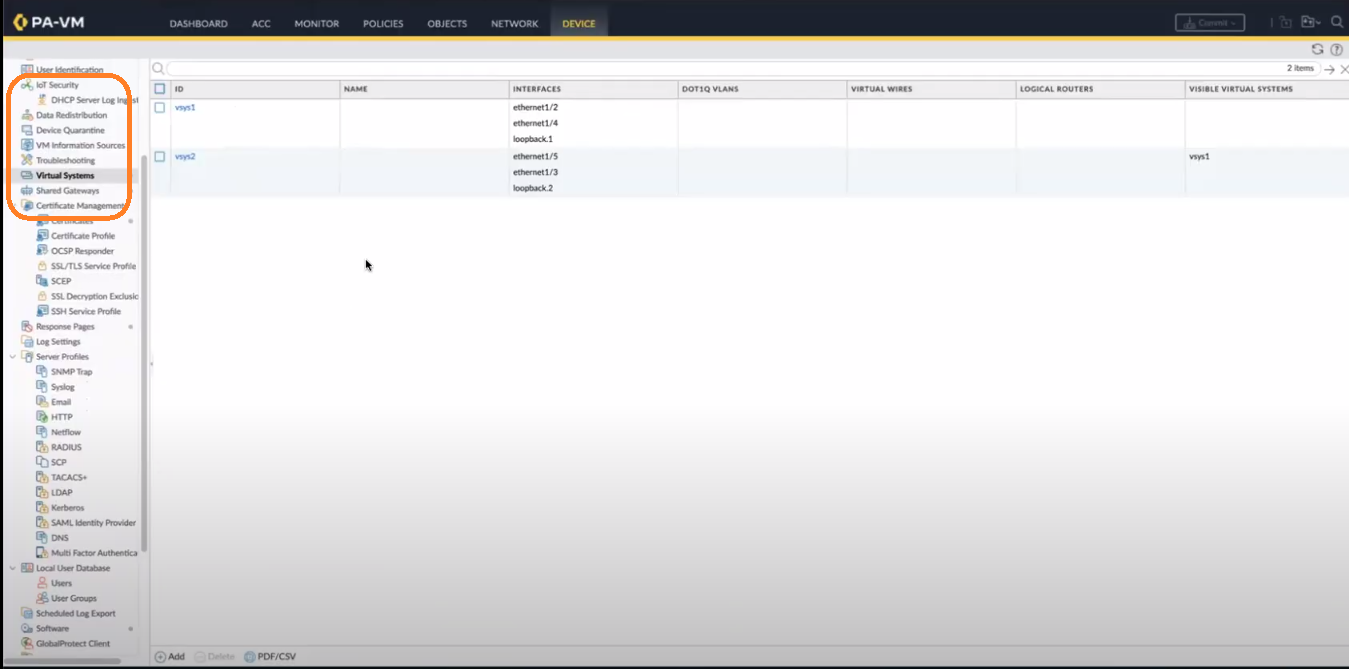Toggle the select-all checkbox in header

click(x=160, y=89)
